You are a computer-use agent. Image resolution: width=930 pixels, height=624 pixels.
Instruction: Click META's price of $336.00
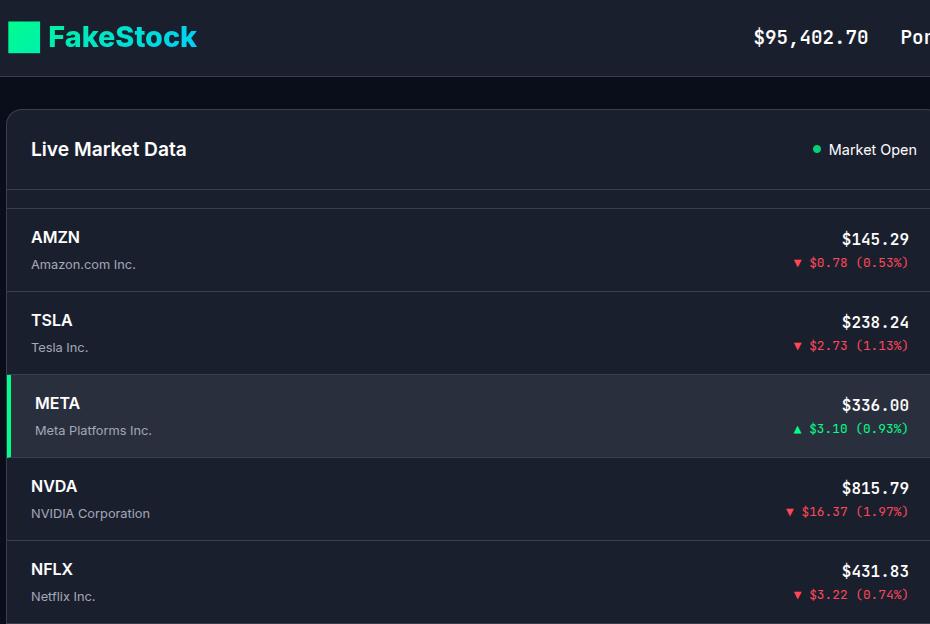[875, 405]
